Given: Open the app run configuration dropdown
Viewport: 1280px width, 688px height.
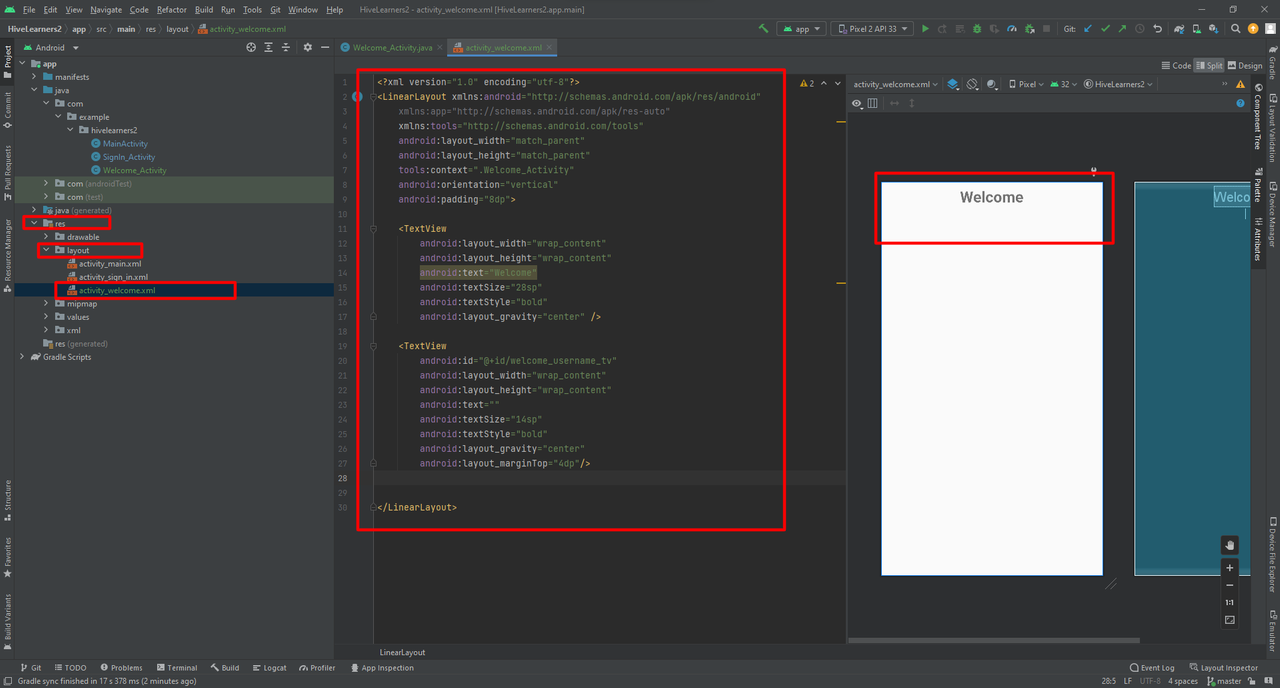Looking at the screenshot, I should pyautogui.click(x=801, y=29).
